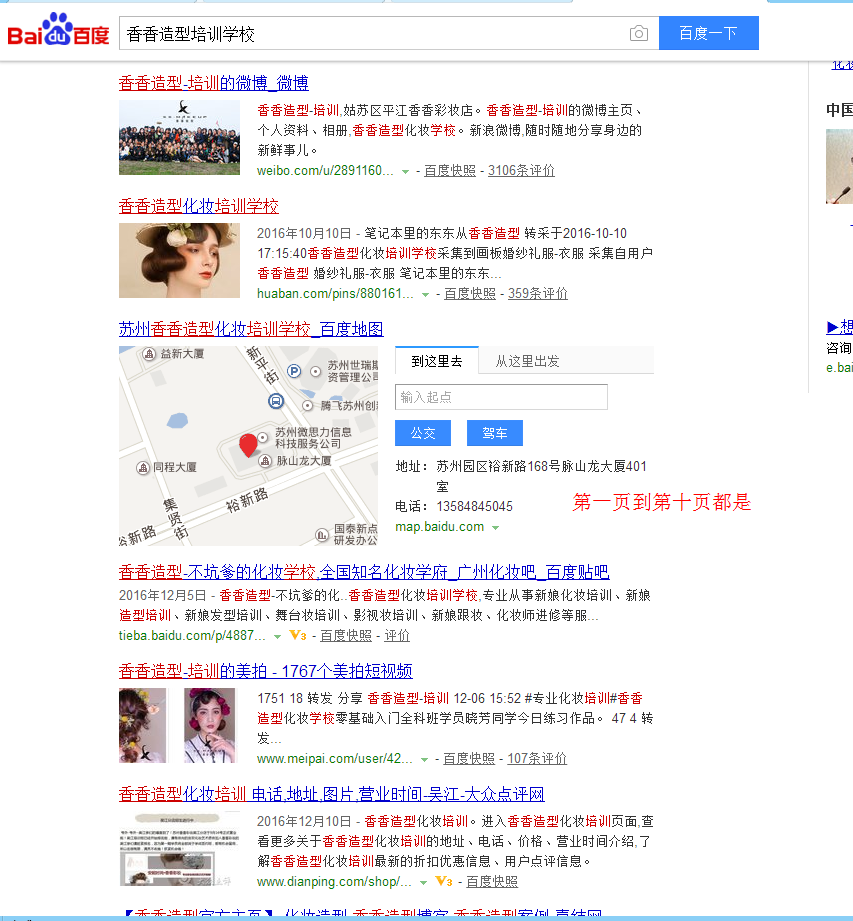
Task: Click V3 badge on dianping result
Action: point(444,881)
